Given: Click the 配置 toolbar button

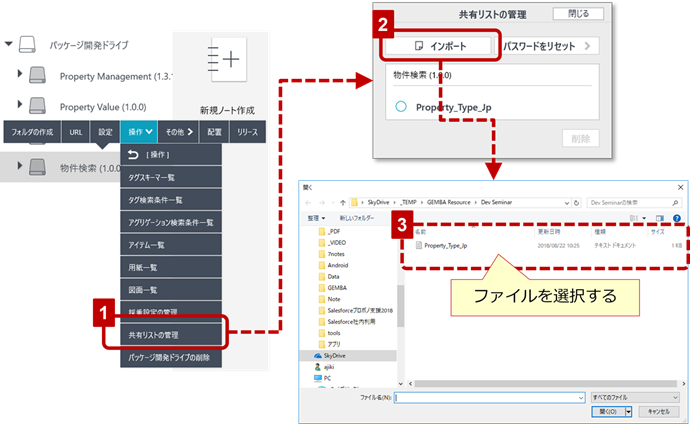Looking at the screenshot, I should (214, 132).
